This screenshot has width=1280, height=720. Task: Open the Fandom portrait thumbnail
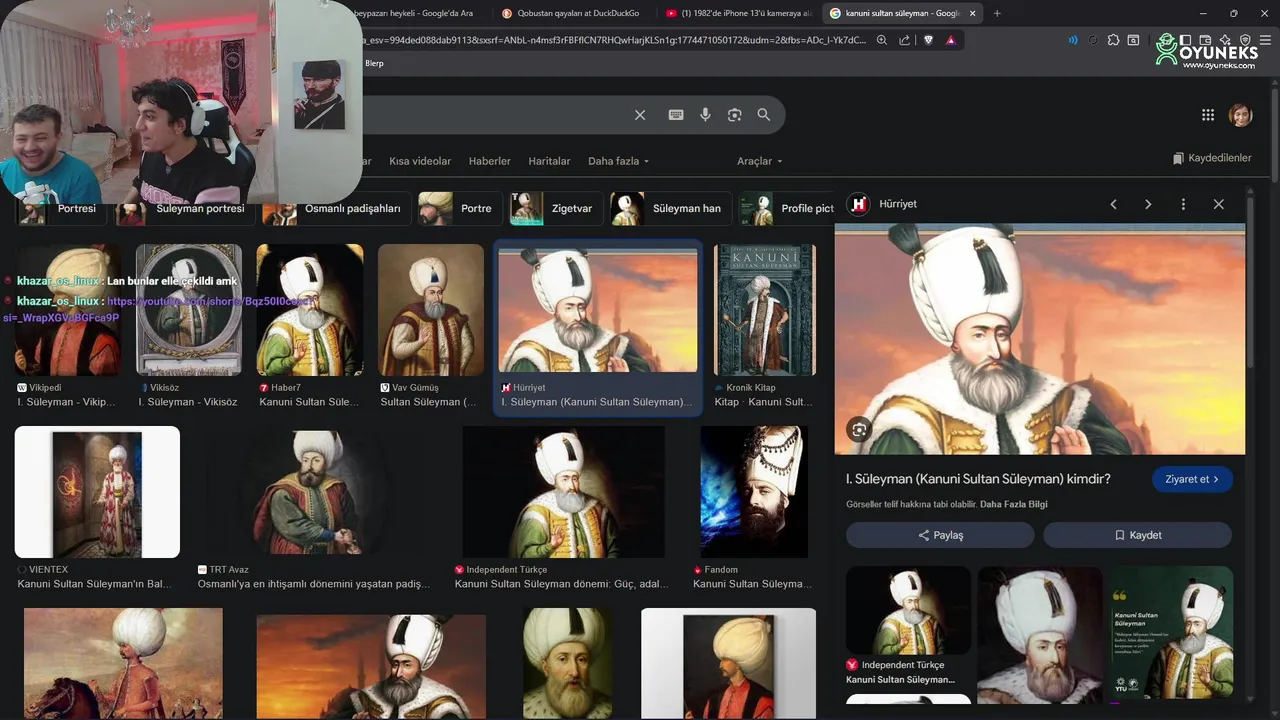pyautogui.click(x=754, y=492)
